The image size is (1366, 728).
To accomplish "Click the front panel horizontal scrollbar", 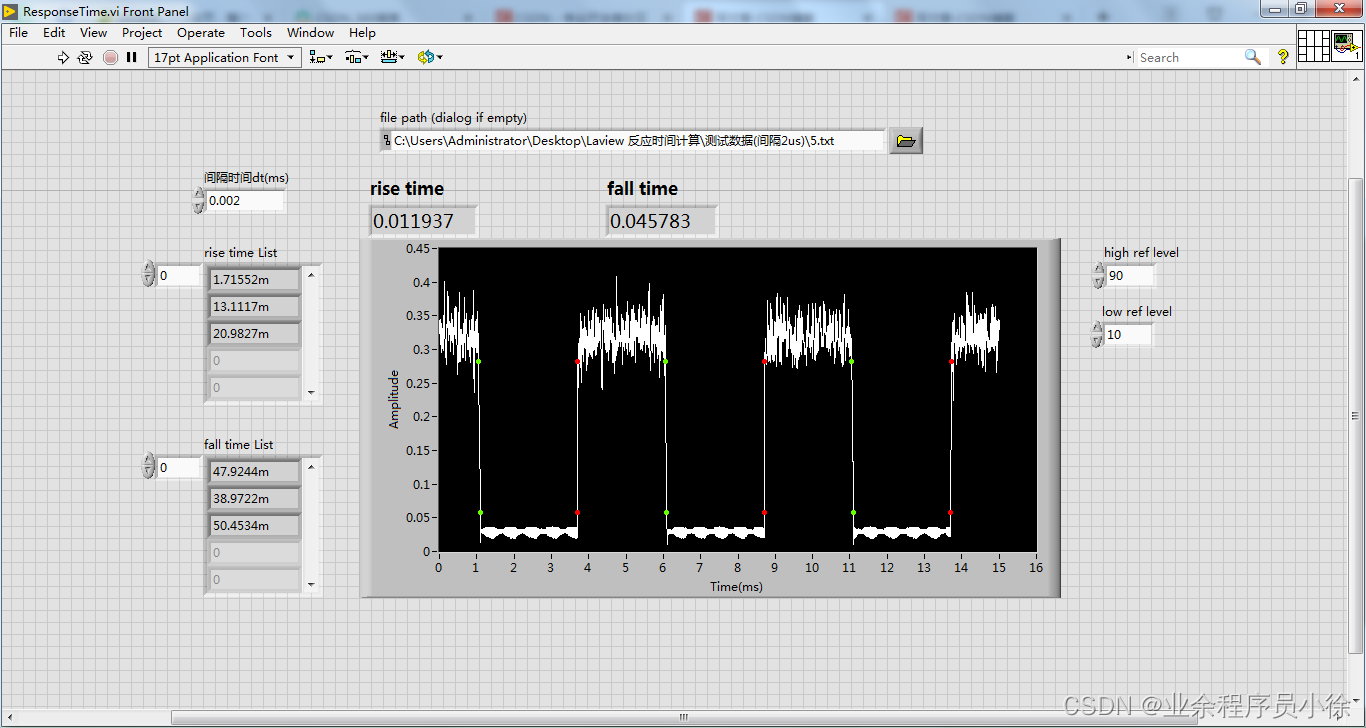I will click(684, 716).
